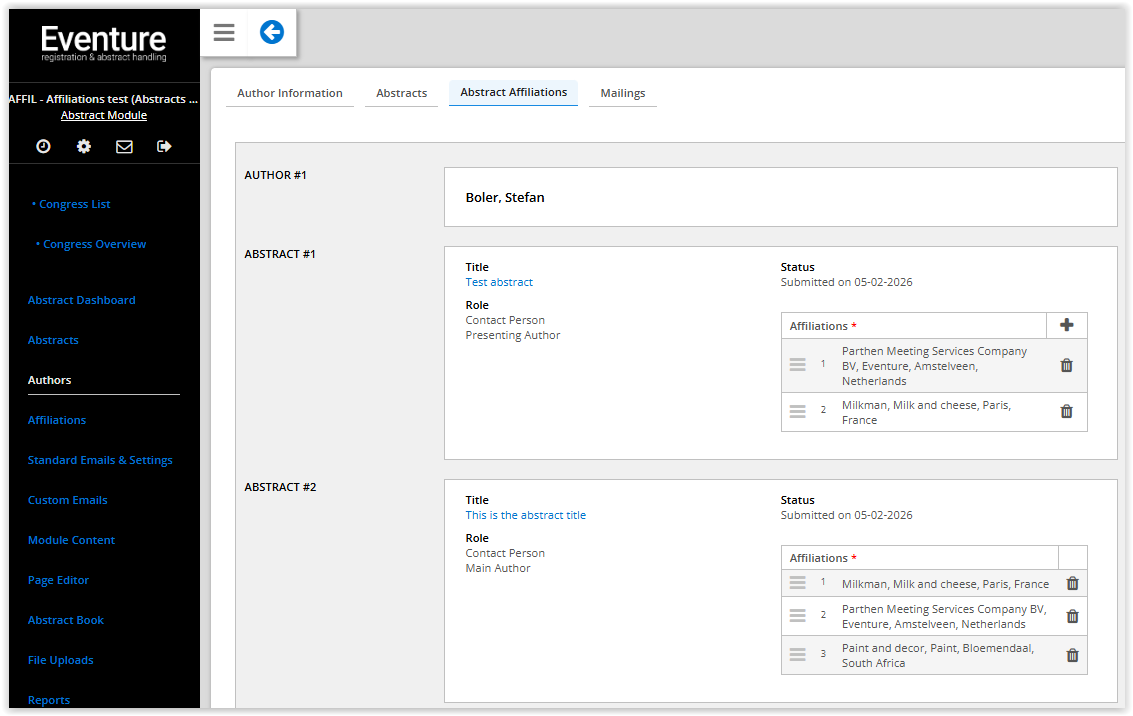Click the clock history icon in sidebar
The width and height of the screenshot is (1133, 716).
43,146
